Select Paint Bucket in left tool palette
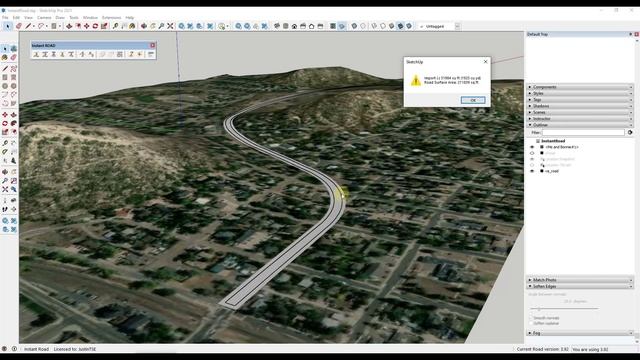Image resolution: width=640 pixels, height=360 pixels. pyautogui.click(x=5, y=58)
